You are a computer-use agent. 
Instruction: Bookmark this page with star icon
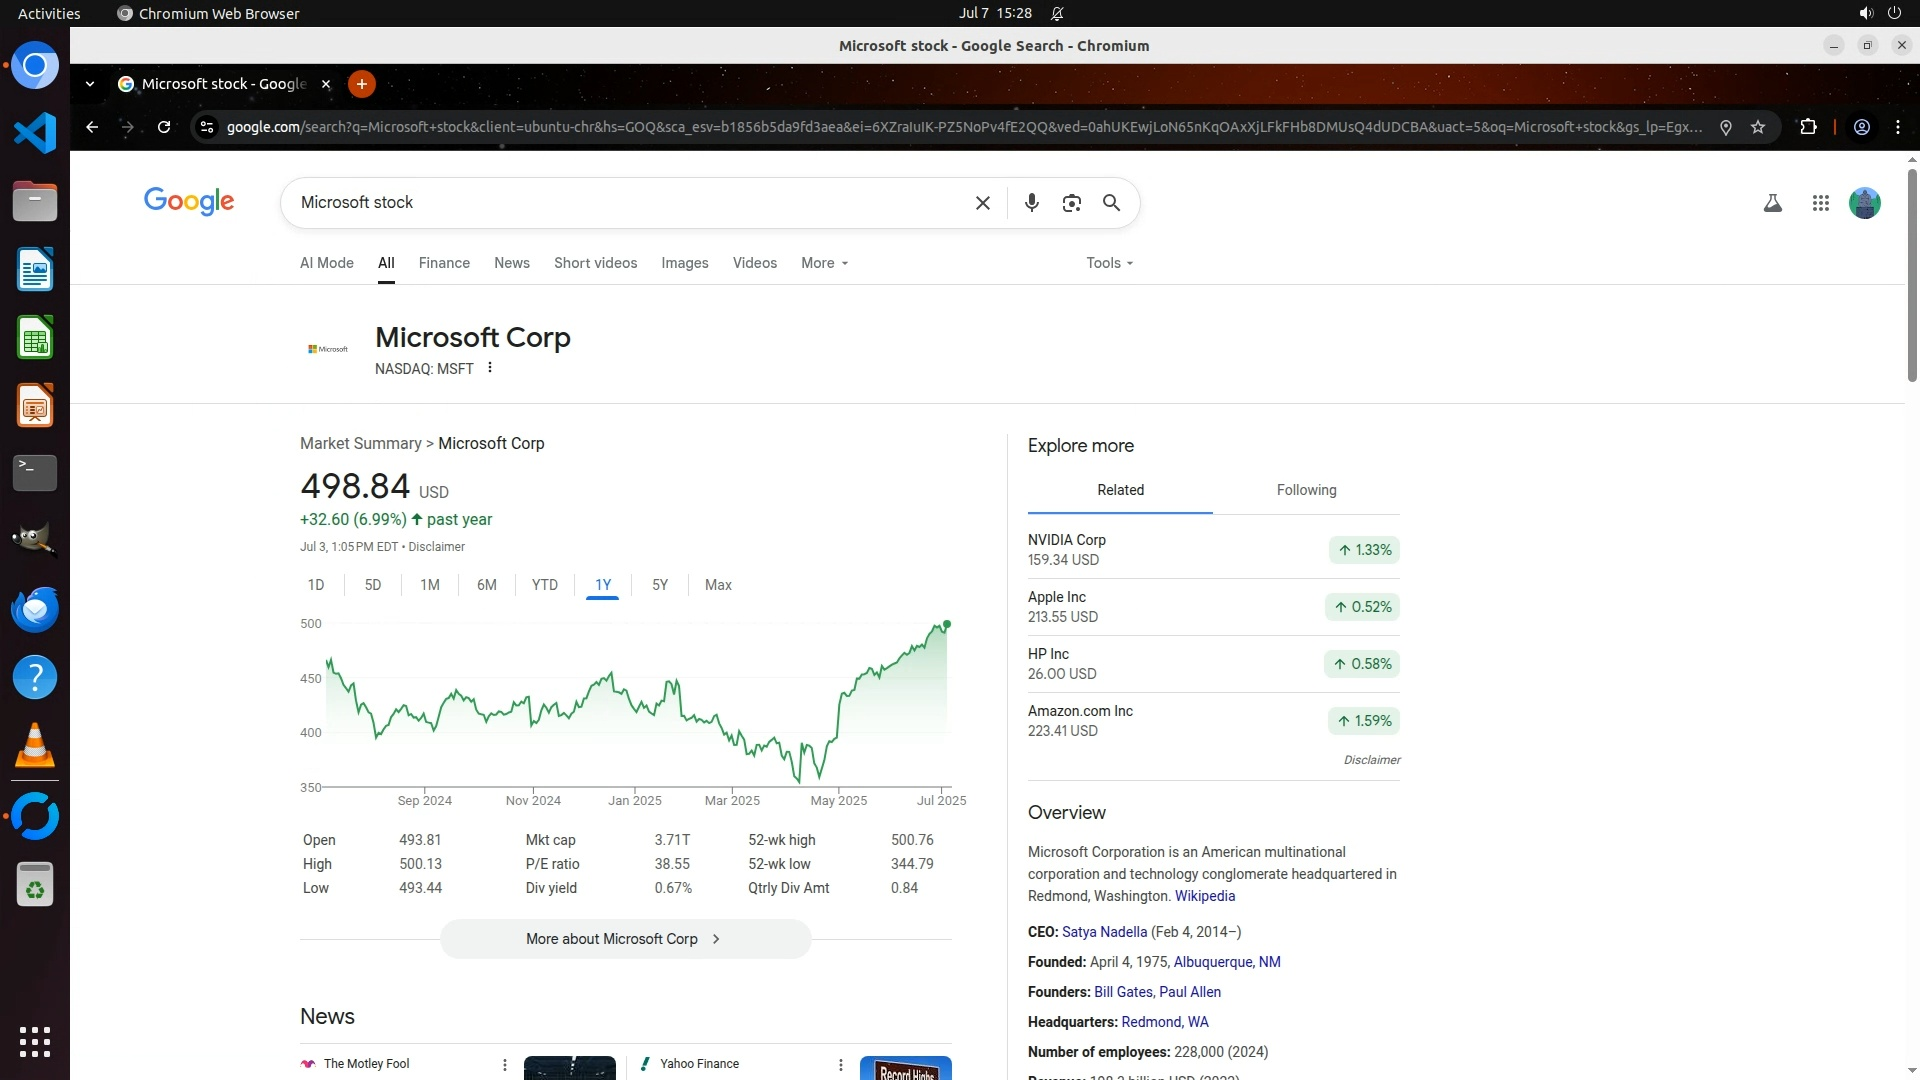pyautogui.click(x=1758, y=127)
